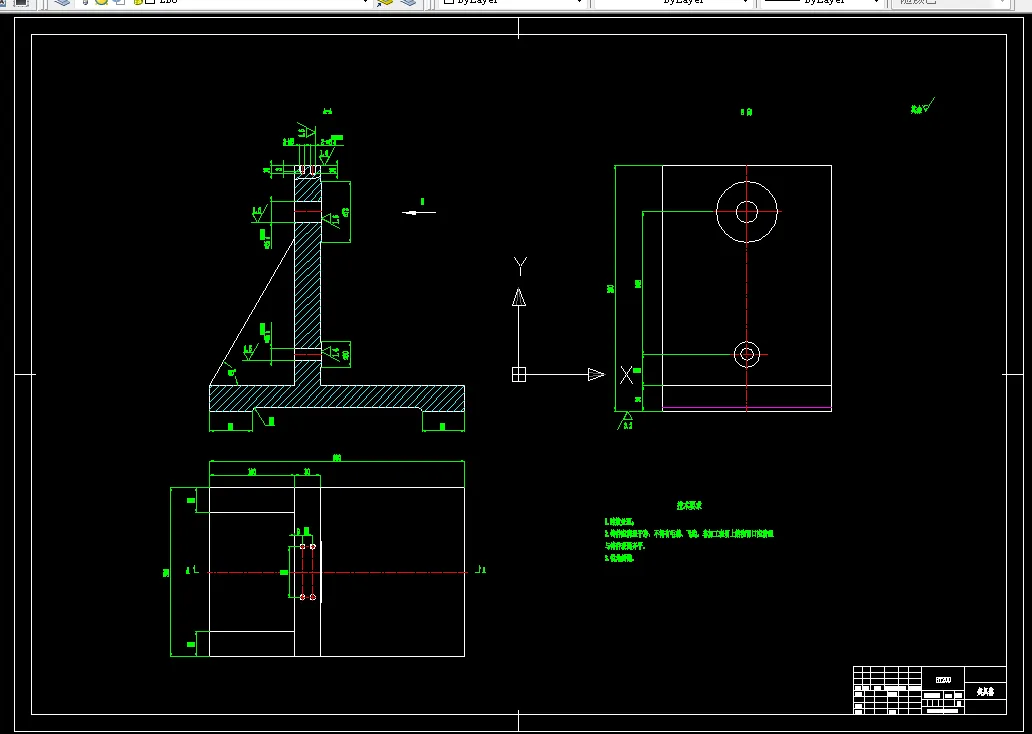
Task: Select the overall height dimension left of the right view
Action: pyautogui.click(x=611, y=288)
